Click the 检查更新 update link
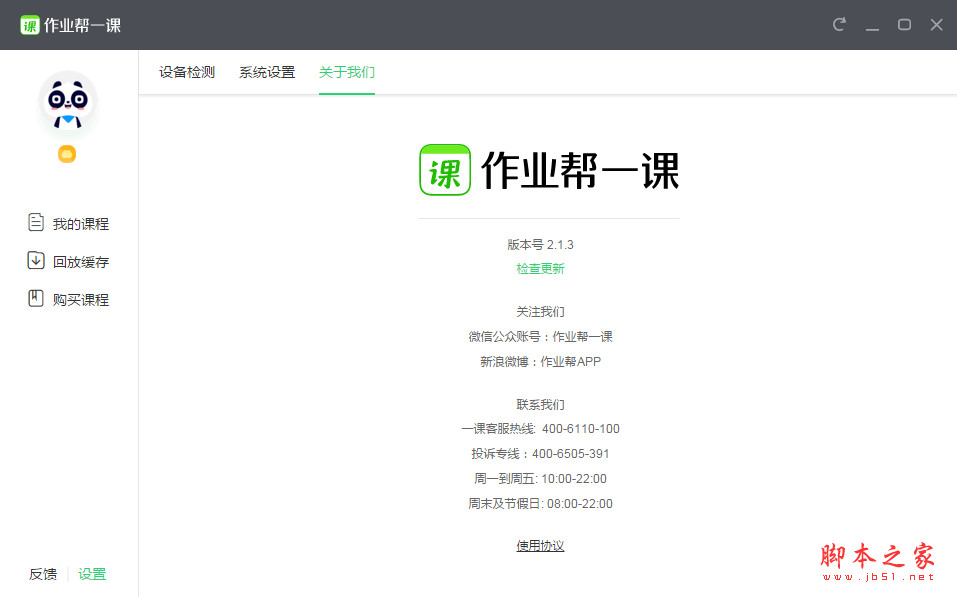The width and height of the screenshot is (957, 597). [540, 268]
